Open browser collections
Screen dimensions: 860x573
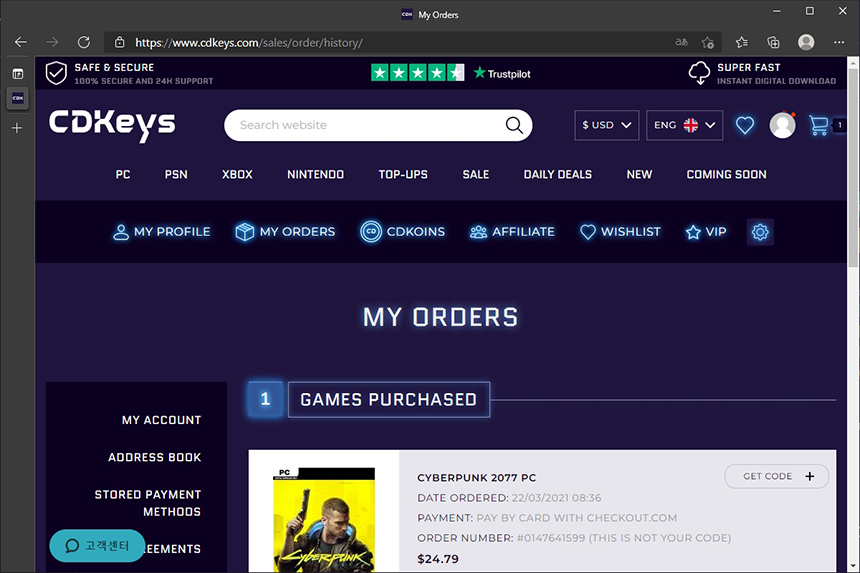[x=773, y=42]
